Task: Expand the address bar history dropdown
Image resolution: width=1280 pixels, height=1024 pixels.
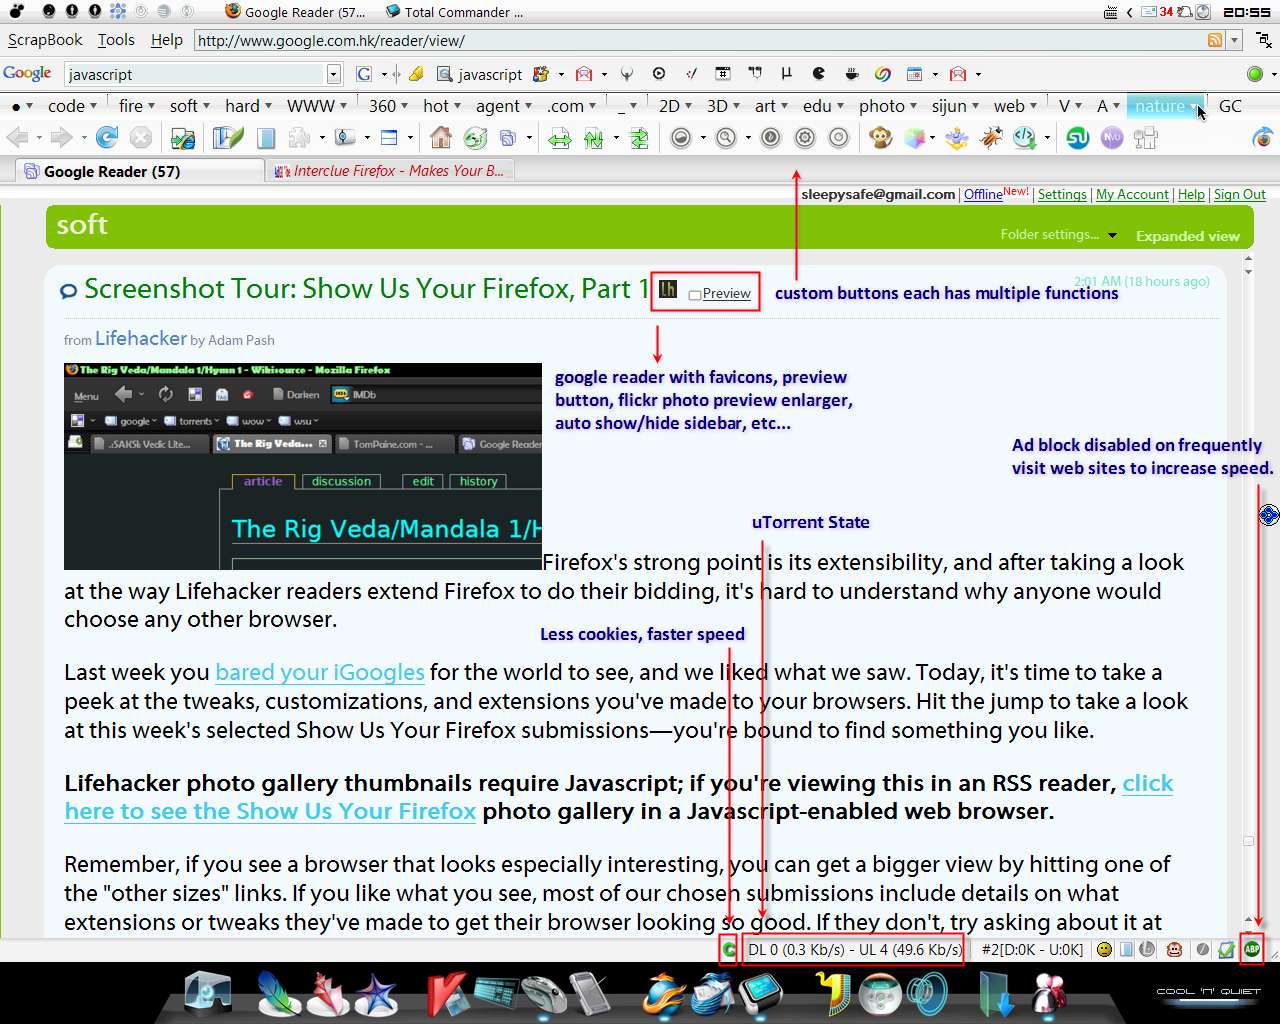Action: click(x=1235, y=40)
